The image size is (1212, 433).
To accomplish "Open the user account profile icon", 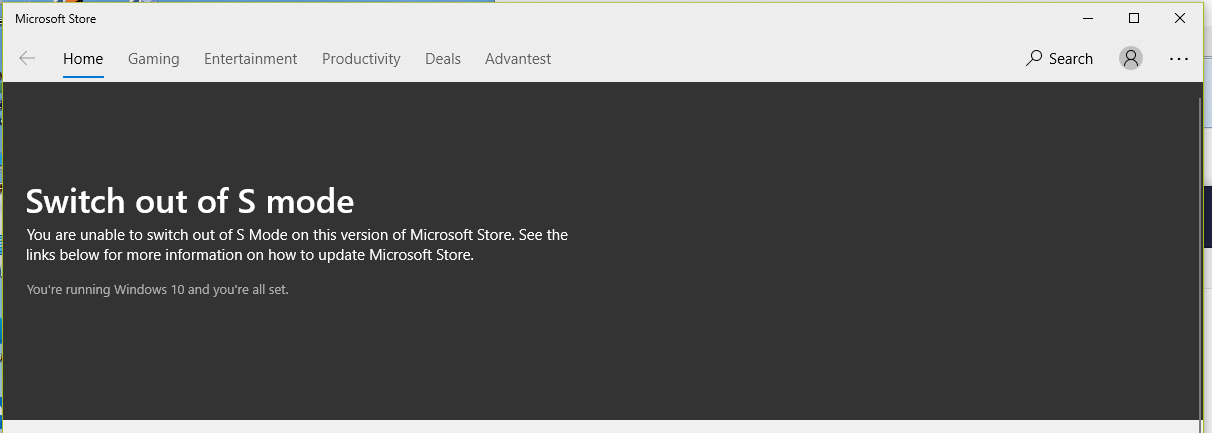I will pos(1131,59).
